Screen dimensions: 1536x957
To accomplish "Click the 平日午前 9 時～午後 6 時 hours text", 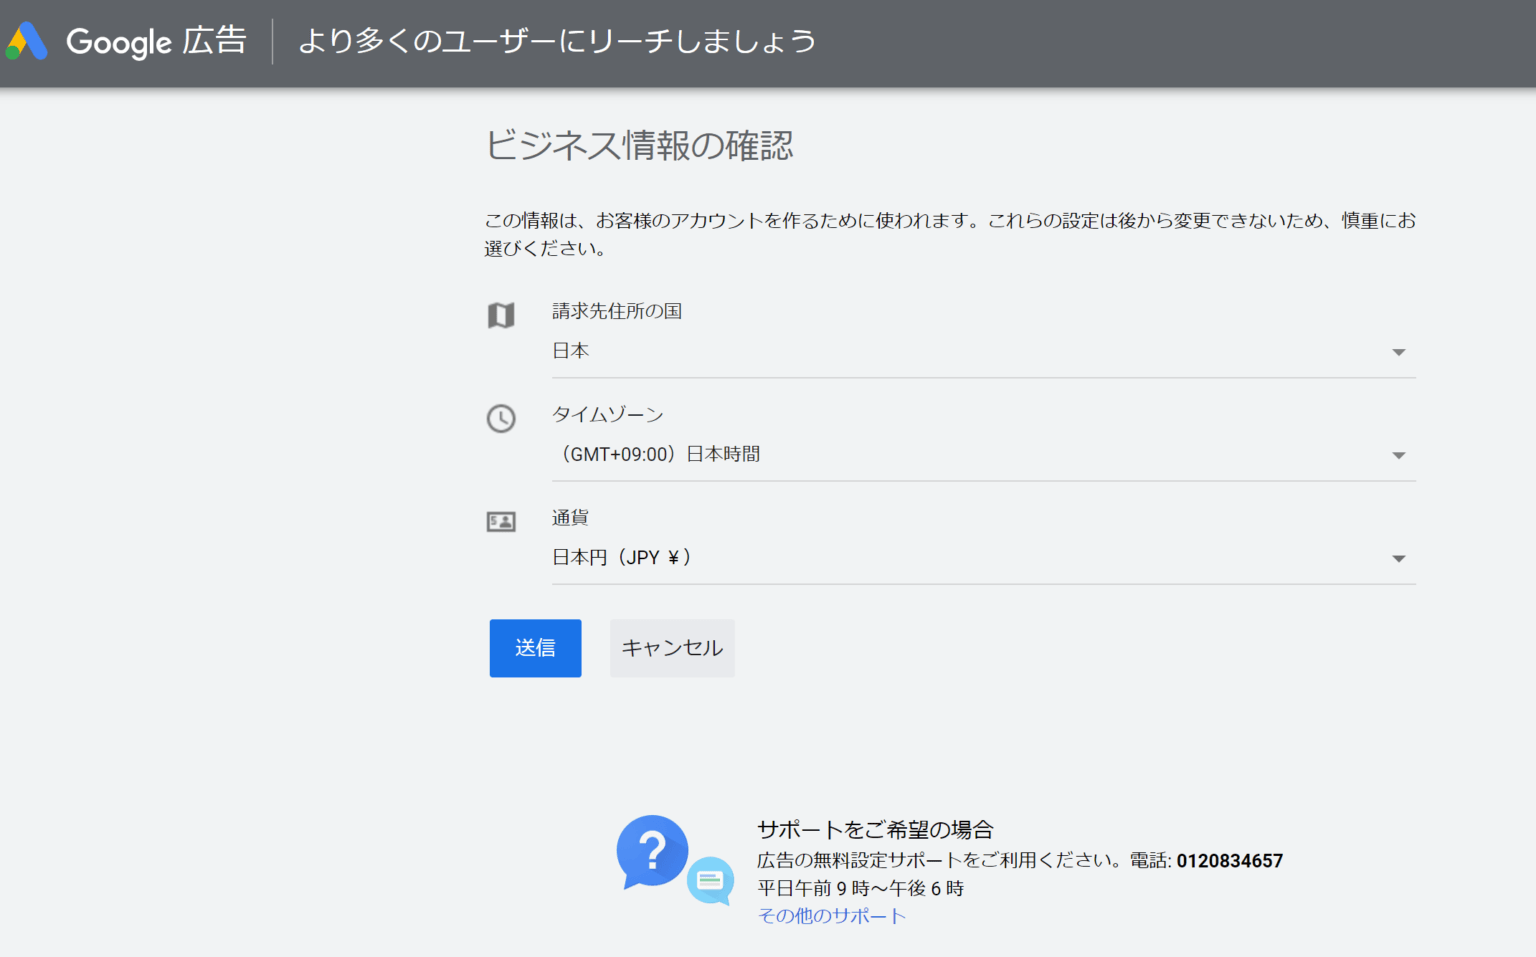I will click(861, 888).
